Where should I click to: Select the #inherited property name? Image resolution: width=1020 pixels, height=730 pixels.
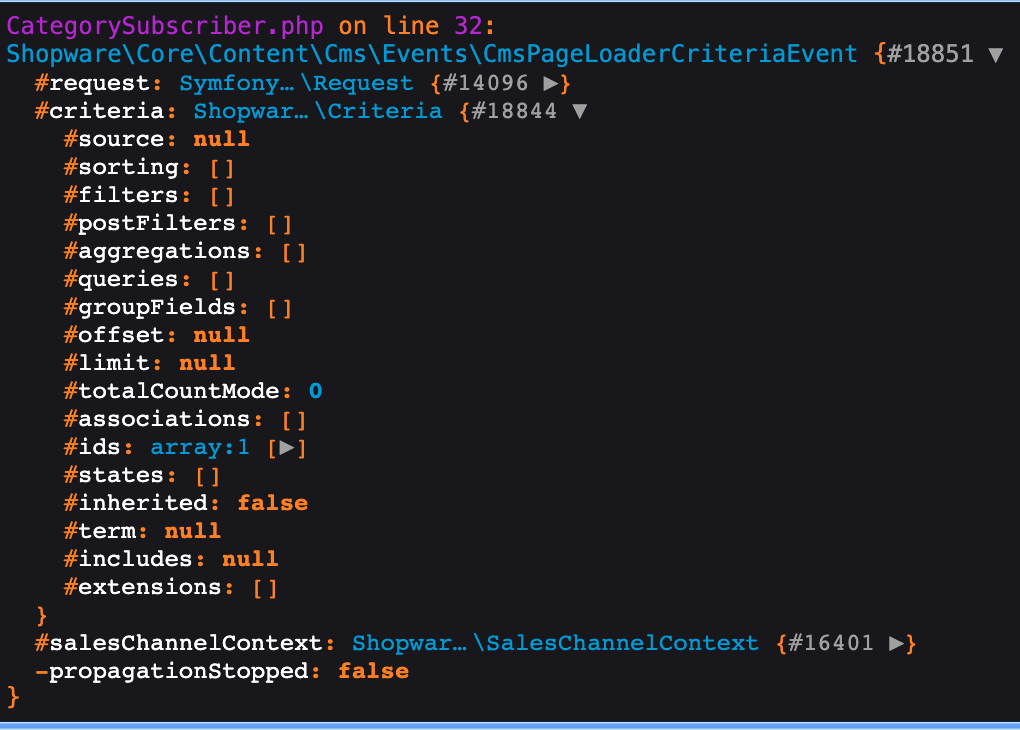(135, 503)
